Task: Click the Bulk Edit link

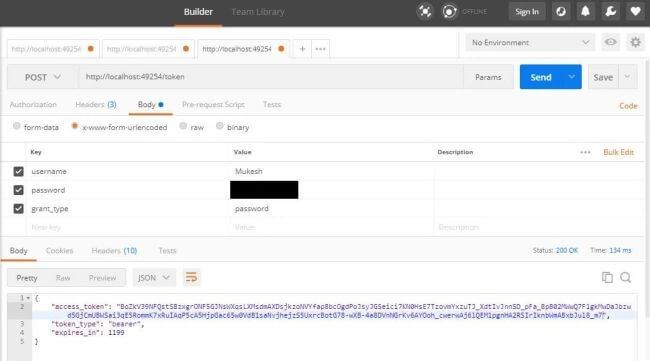Action: 618,153
